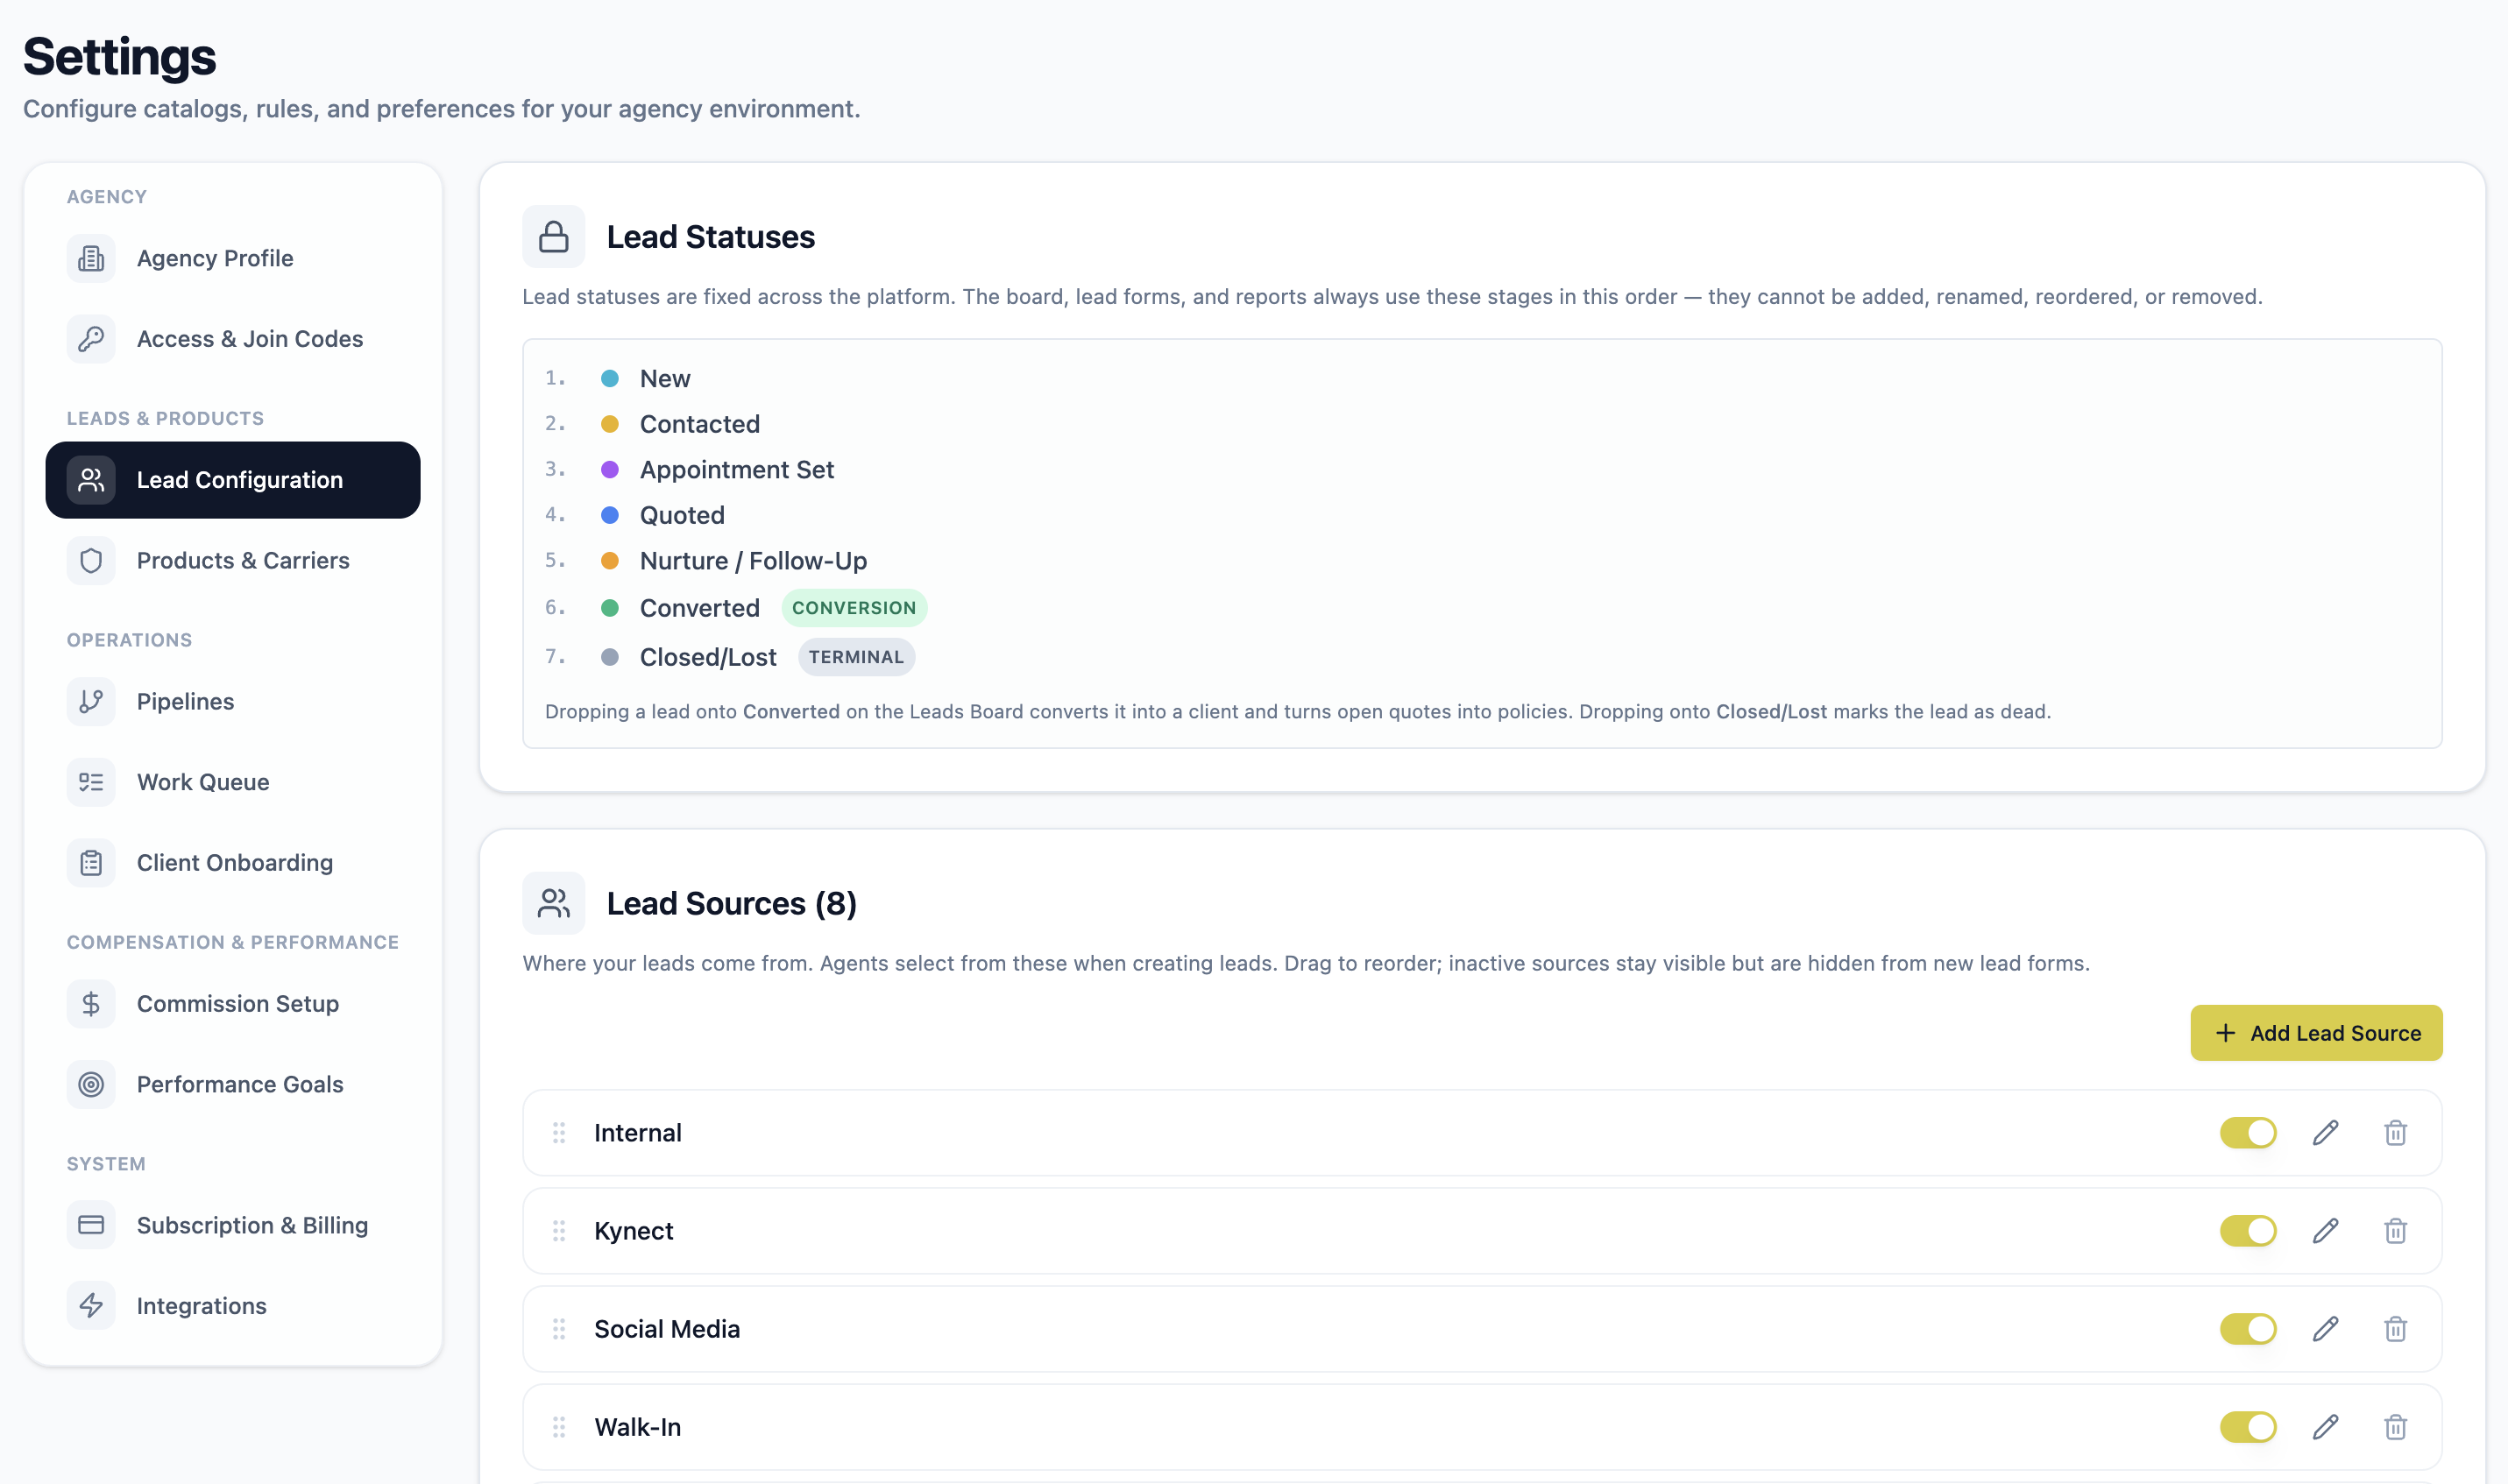Click the Lead Sources (8) heading

(x=731, y=904)
